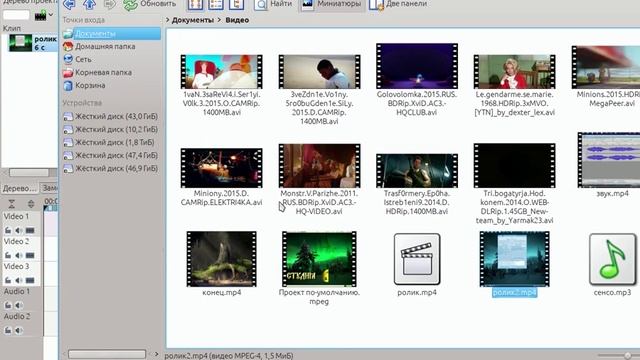Viewport: 640px width, 360px height.
Task: Open the add clip dropdown arrow
Action: pyautogui.click(x=51, y=15)
